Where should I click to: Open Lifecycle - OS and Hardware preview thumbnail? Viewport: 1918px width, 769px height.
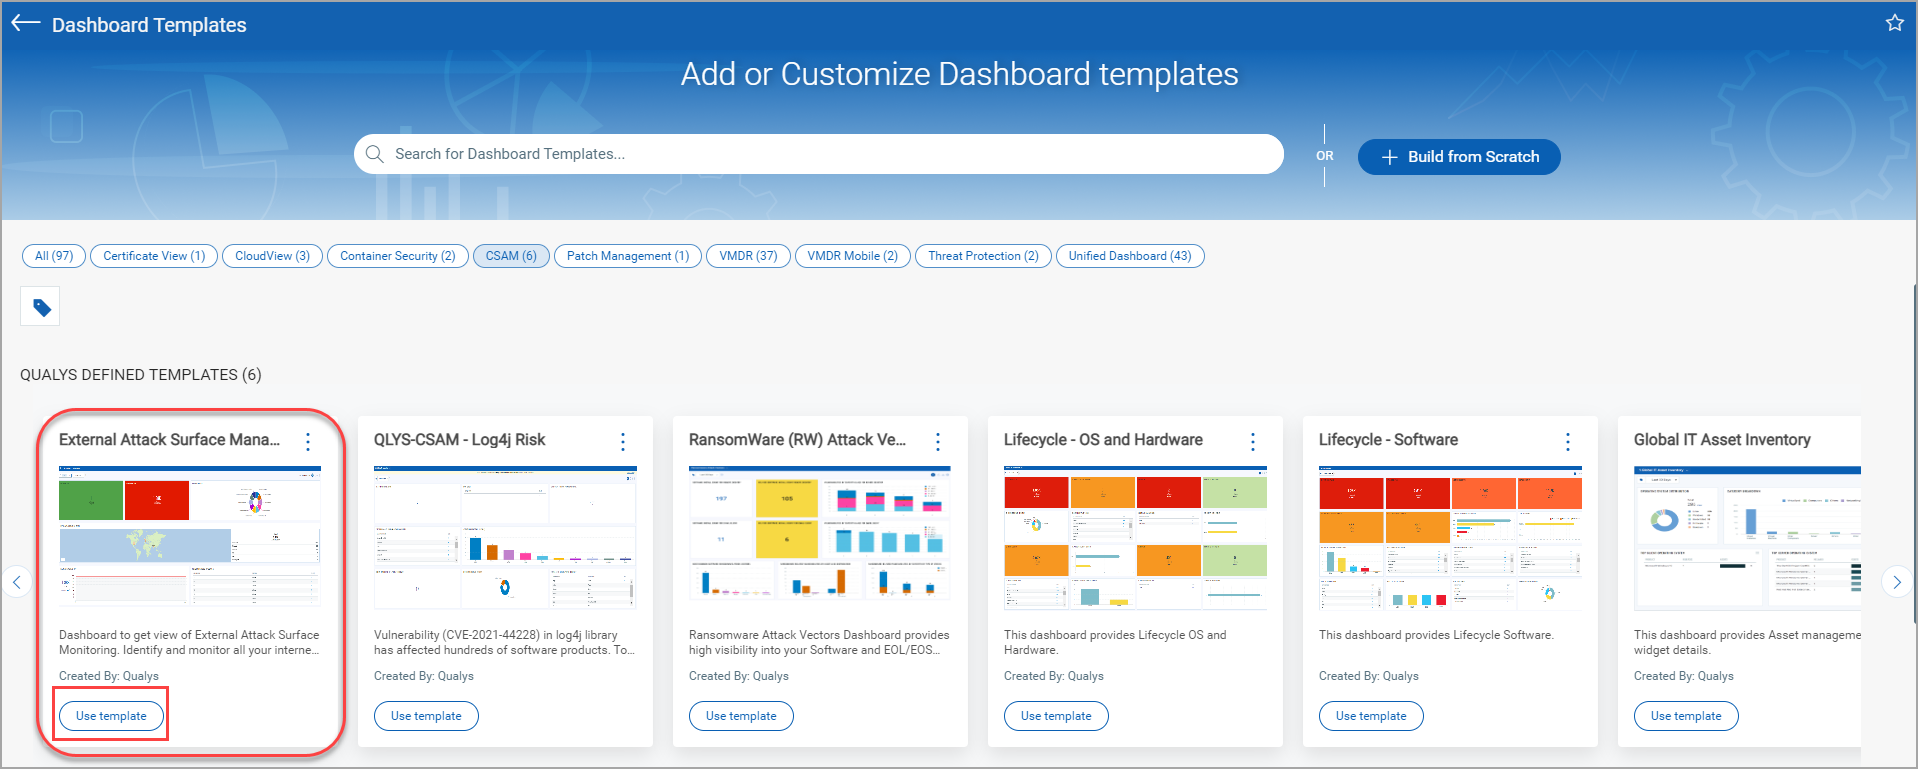point(1135,537)
